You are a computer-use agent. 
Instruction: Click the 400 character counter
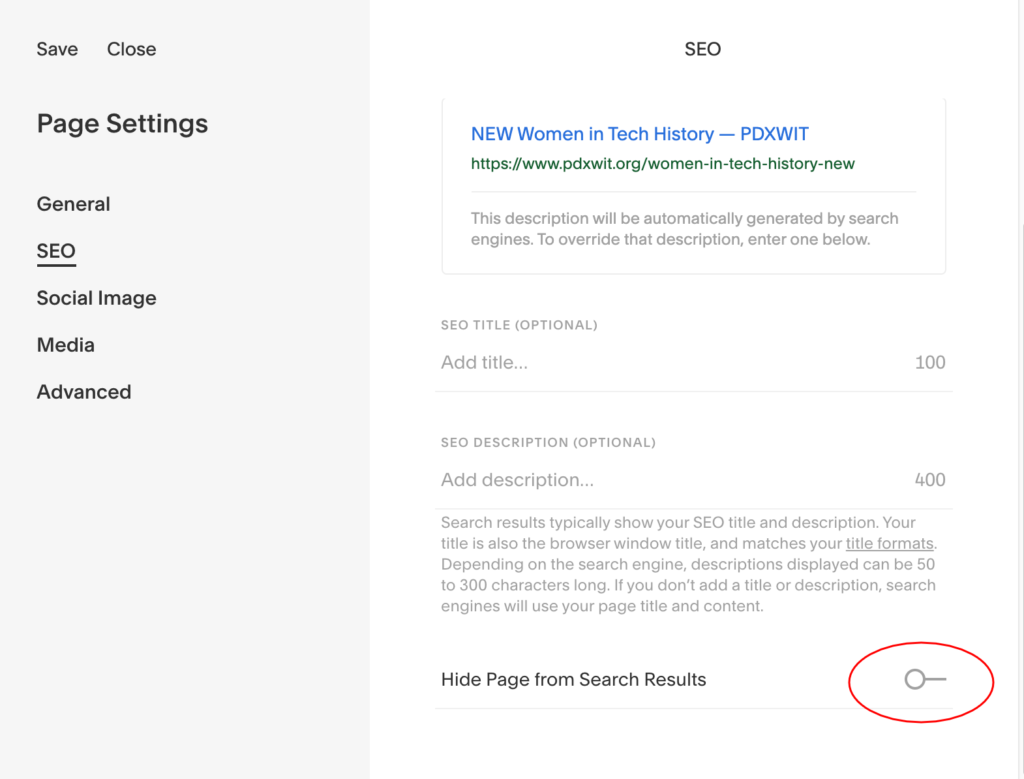tap(930, 480)
